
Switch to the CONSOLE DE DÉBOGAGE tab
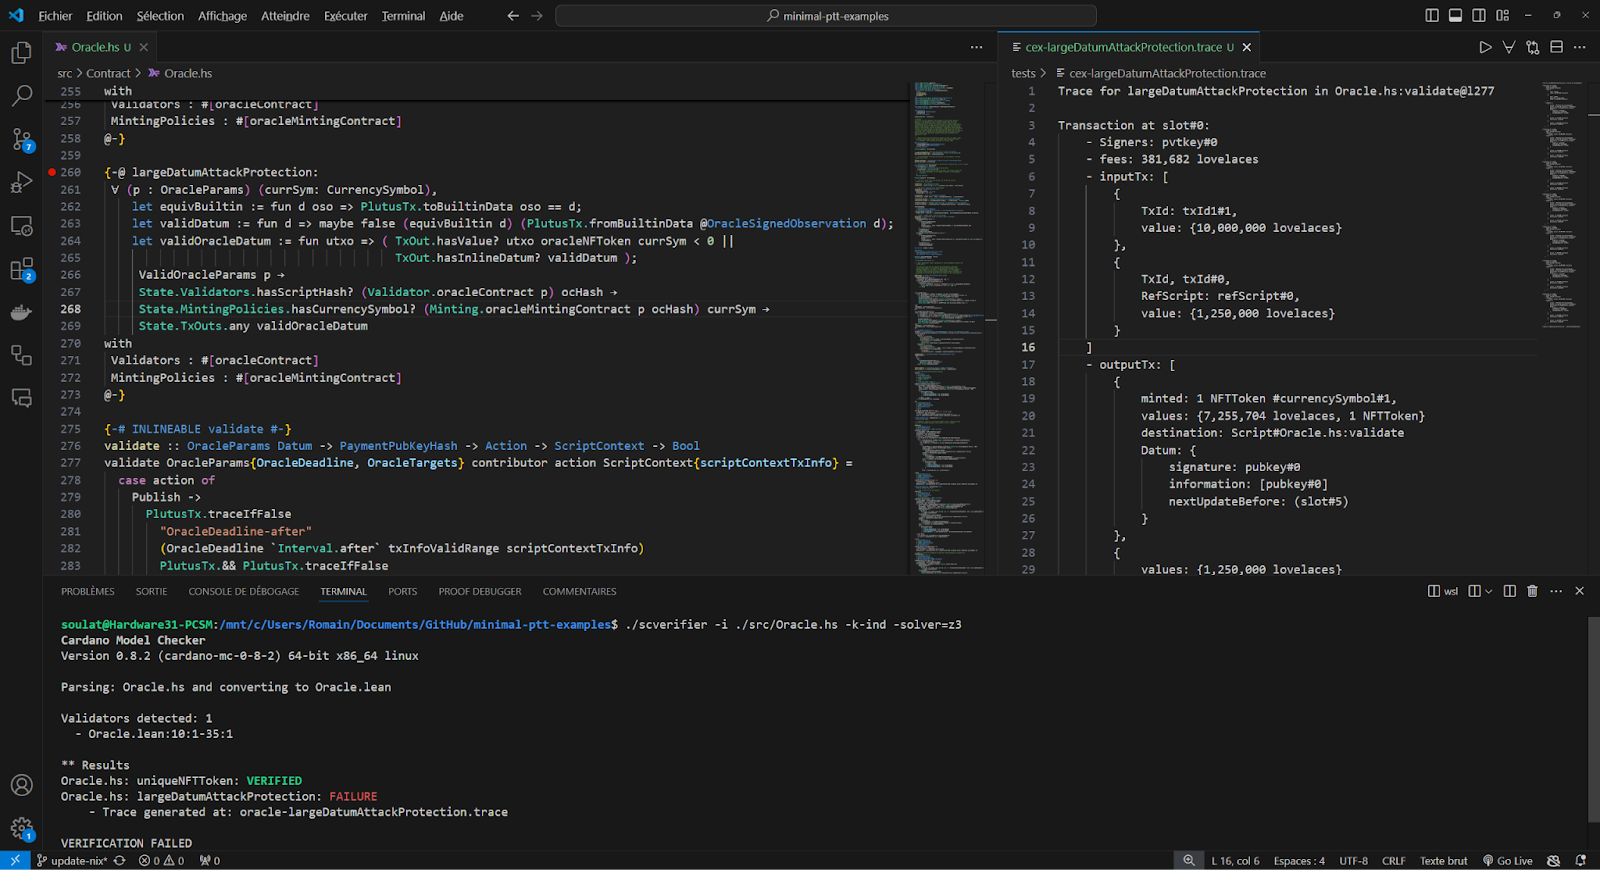[244, 591]
